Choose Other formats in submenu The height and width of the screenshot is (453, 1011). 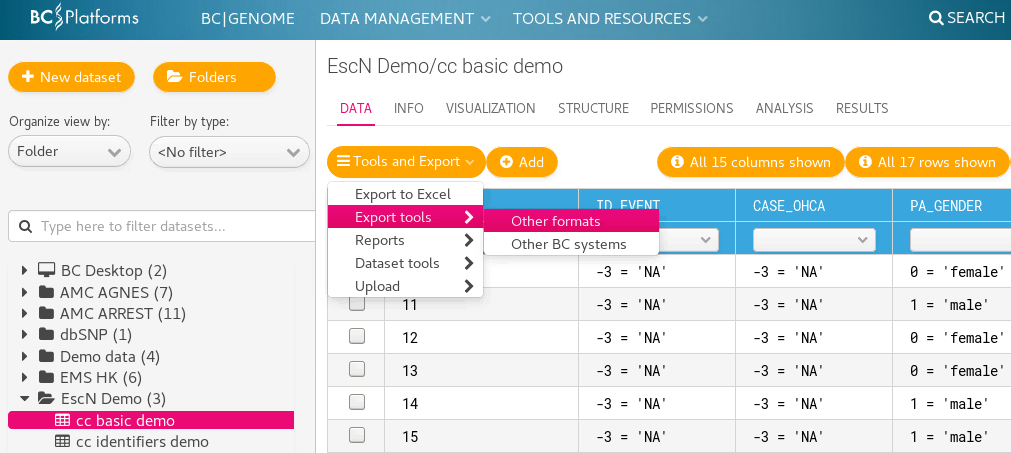coord(571,221)
